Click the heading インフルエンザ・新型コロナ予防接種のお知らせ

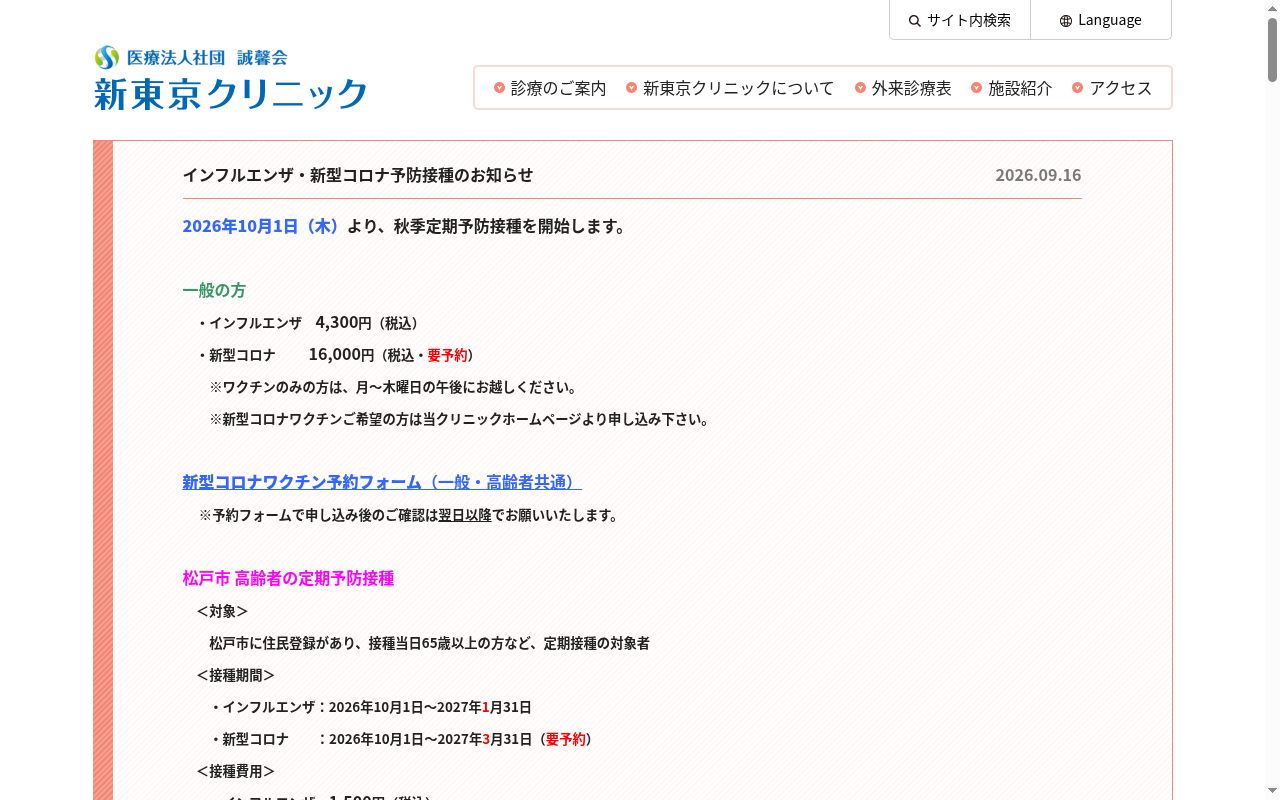[x=358, y=175]
